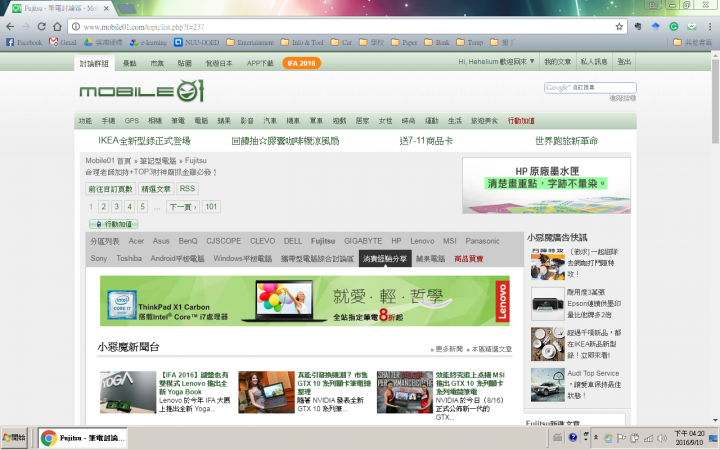The image size is (720, 450).
Task: Click the Google custom search field
Action: pos(590,88)
